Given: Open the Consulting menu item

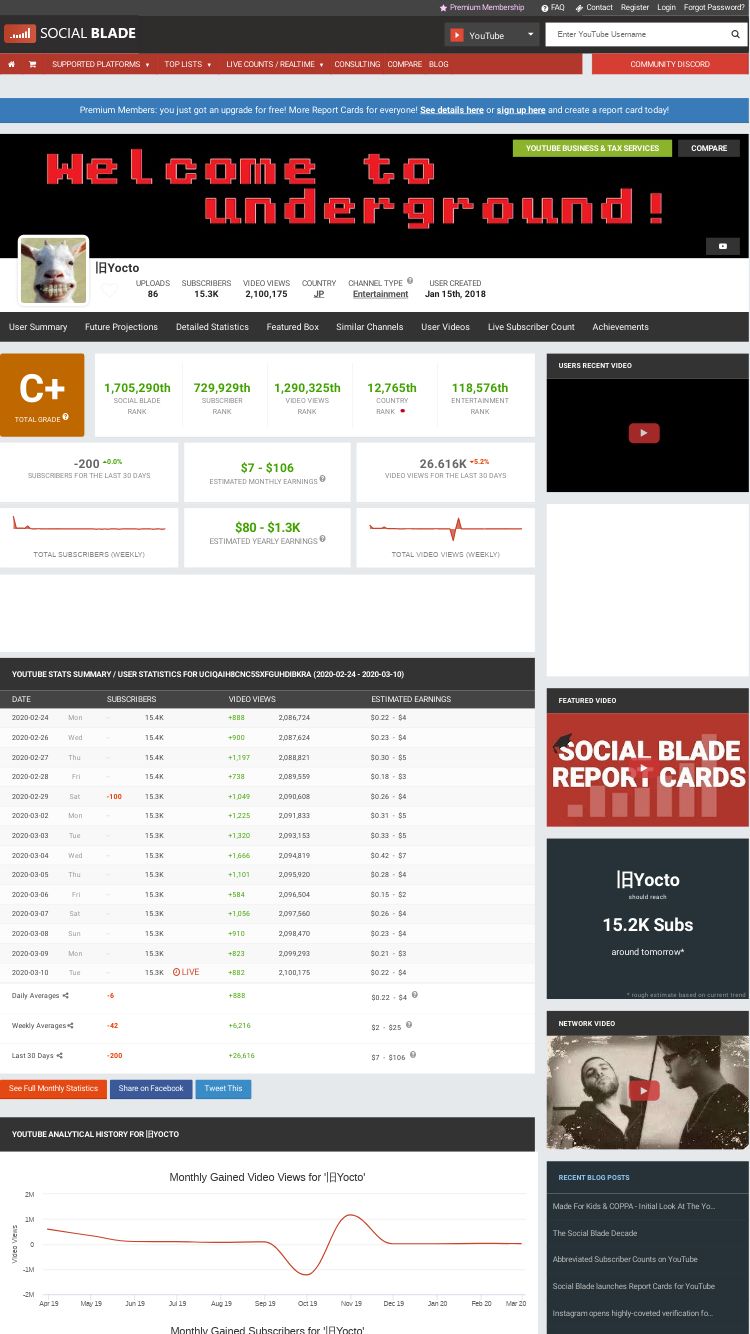Looking at the screenshot, I should click(357, 64).
